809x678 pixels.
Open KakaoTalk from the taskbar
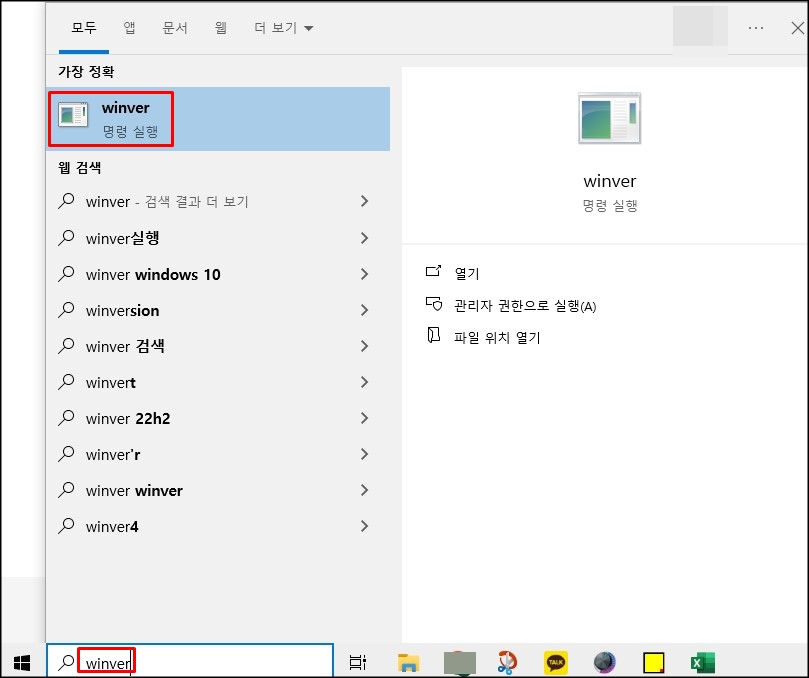tap(556, 662)
